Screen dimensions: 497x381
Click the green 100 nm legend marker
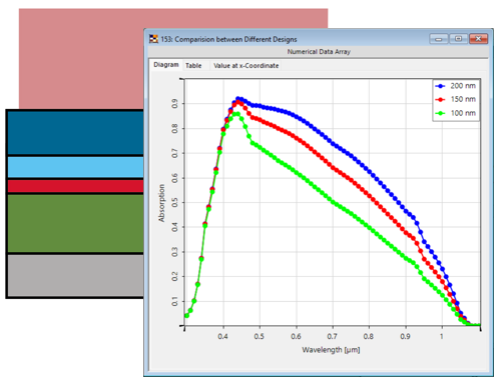click(440, 113)
